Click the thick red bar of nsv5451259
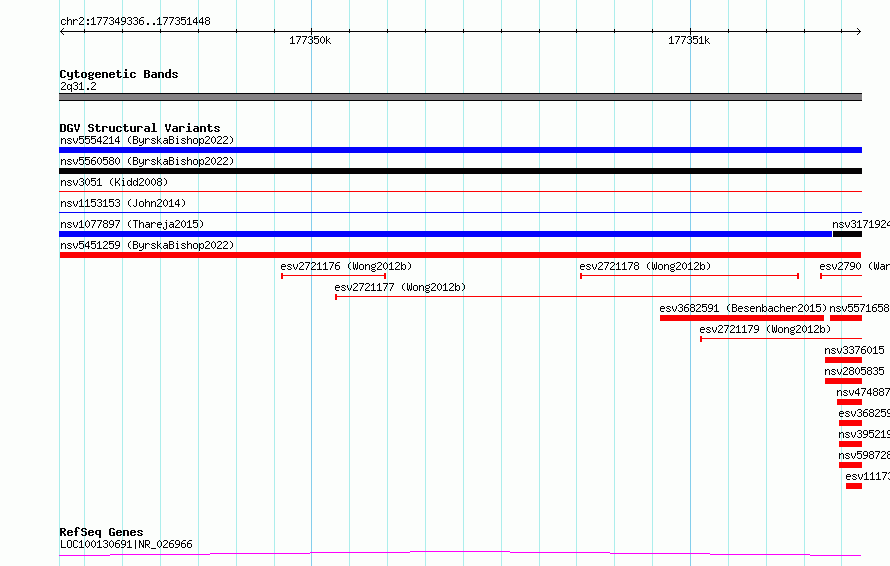 click(x=460, y=255)
